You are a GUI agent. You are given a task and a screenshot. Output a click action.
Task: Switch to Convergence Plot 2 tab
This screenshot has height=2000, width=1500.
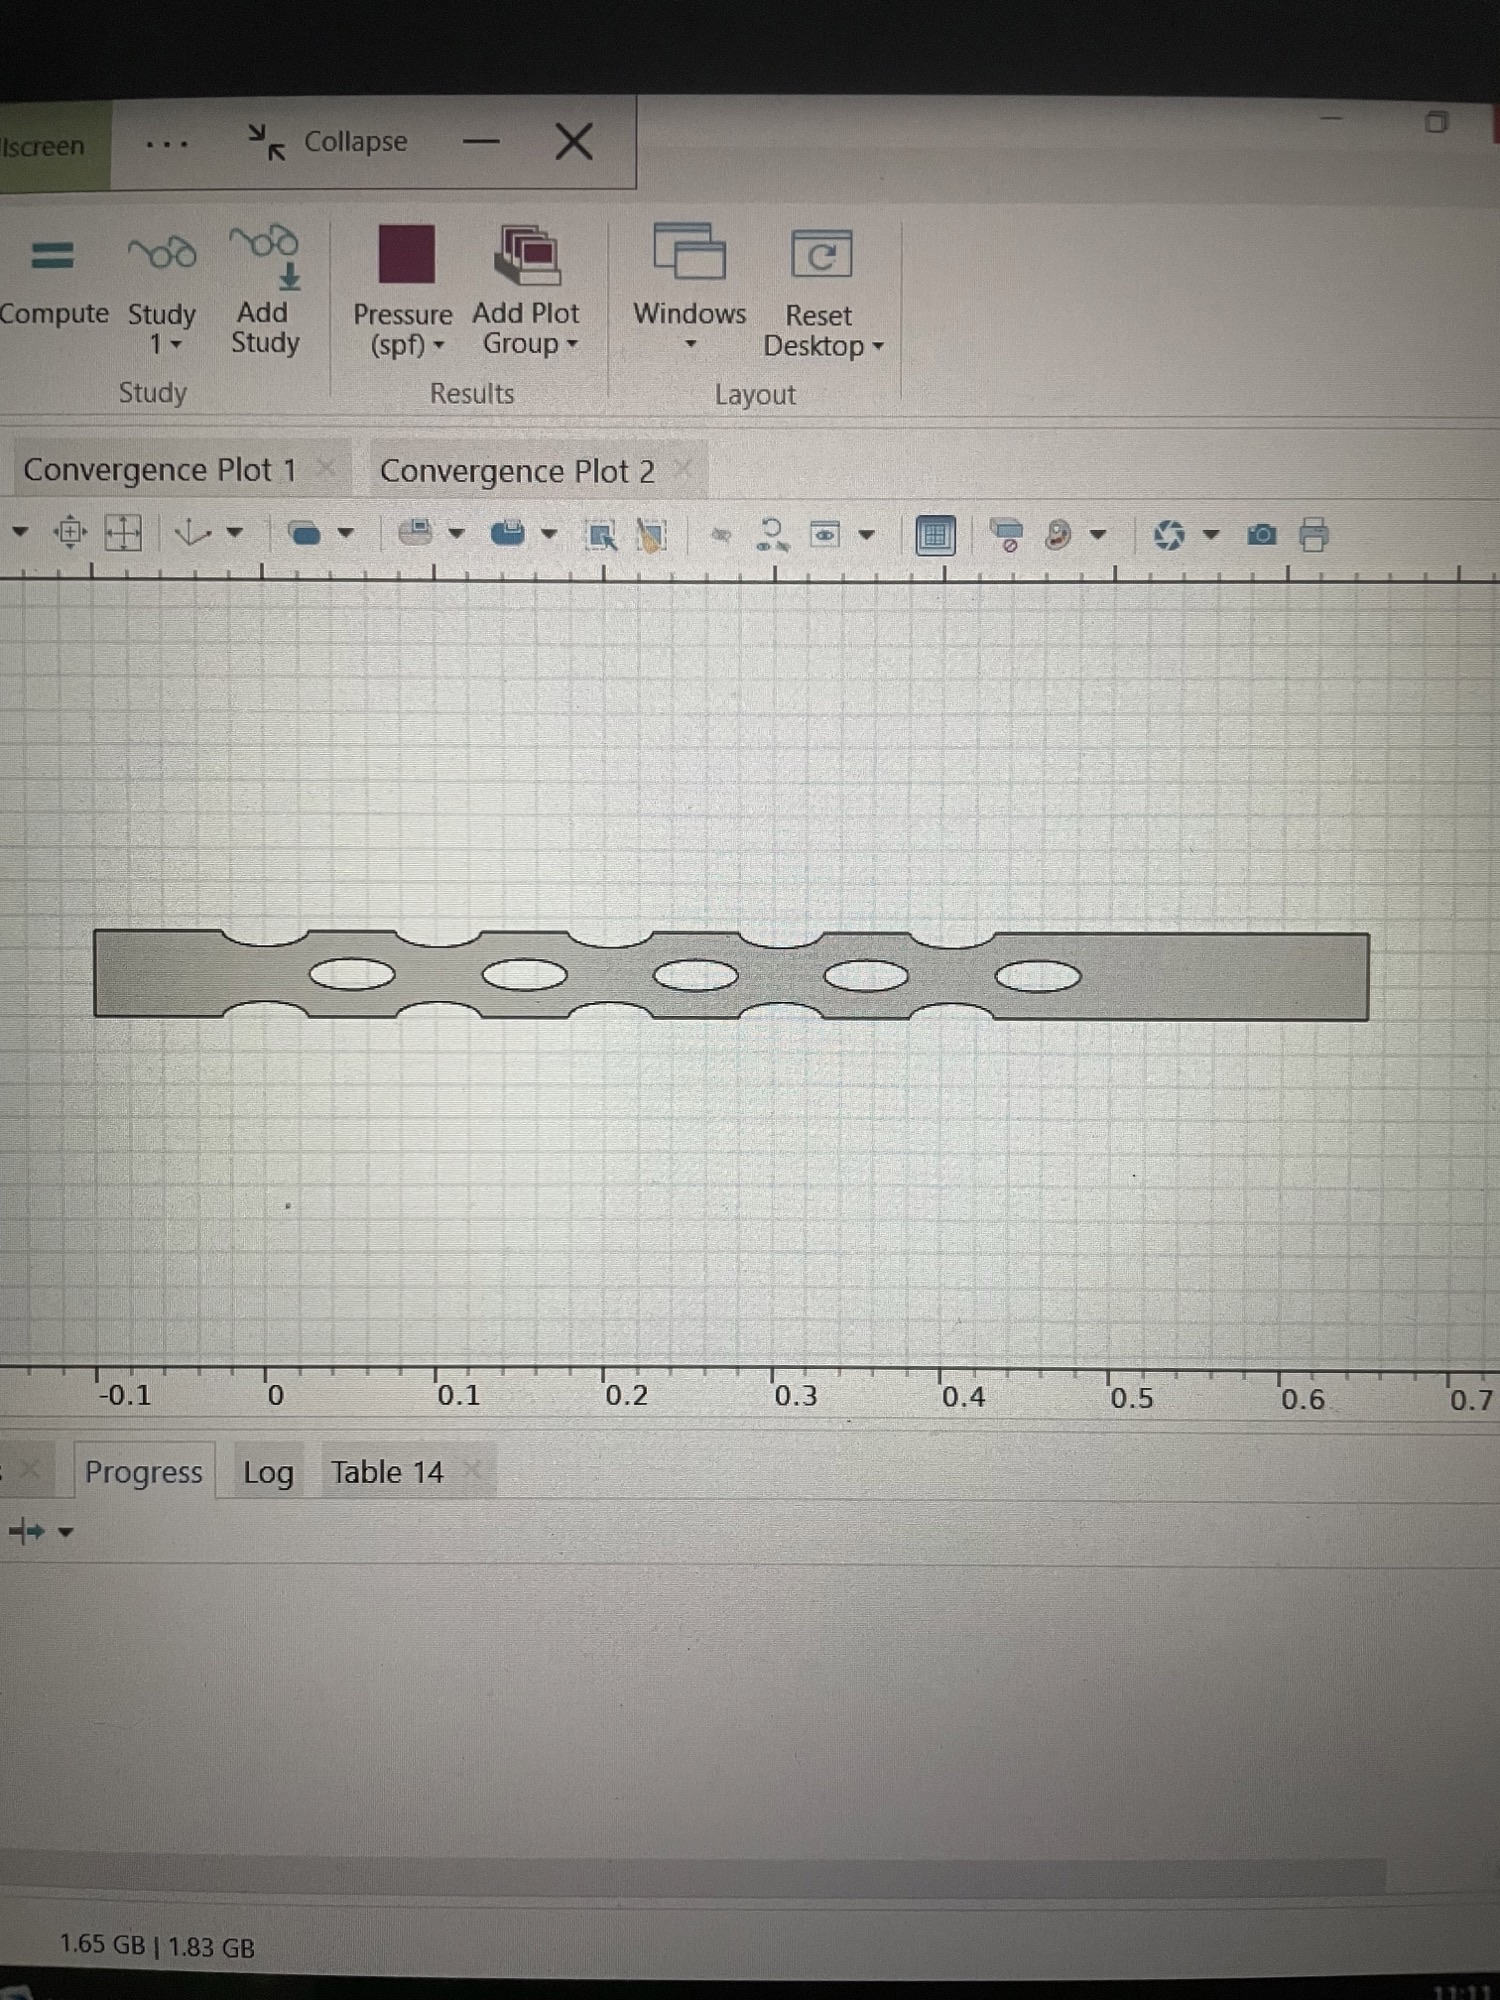point(517,471)
